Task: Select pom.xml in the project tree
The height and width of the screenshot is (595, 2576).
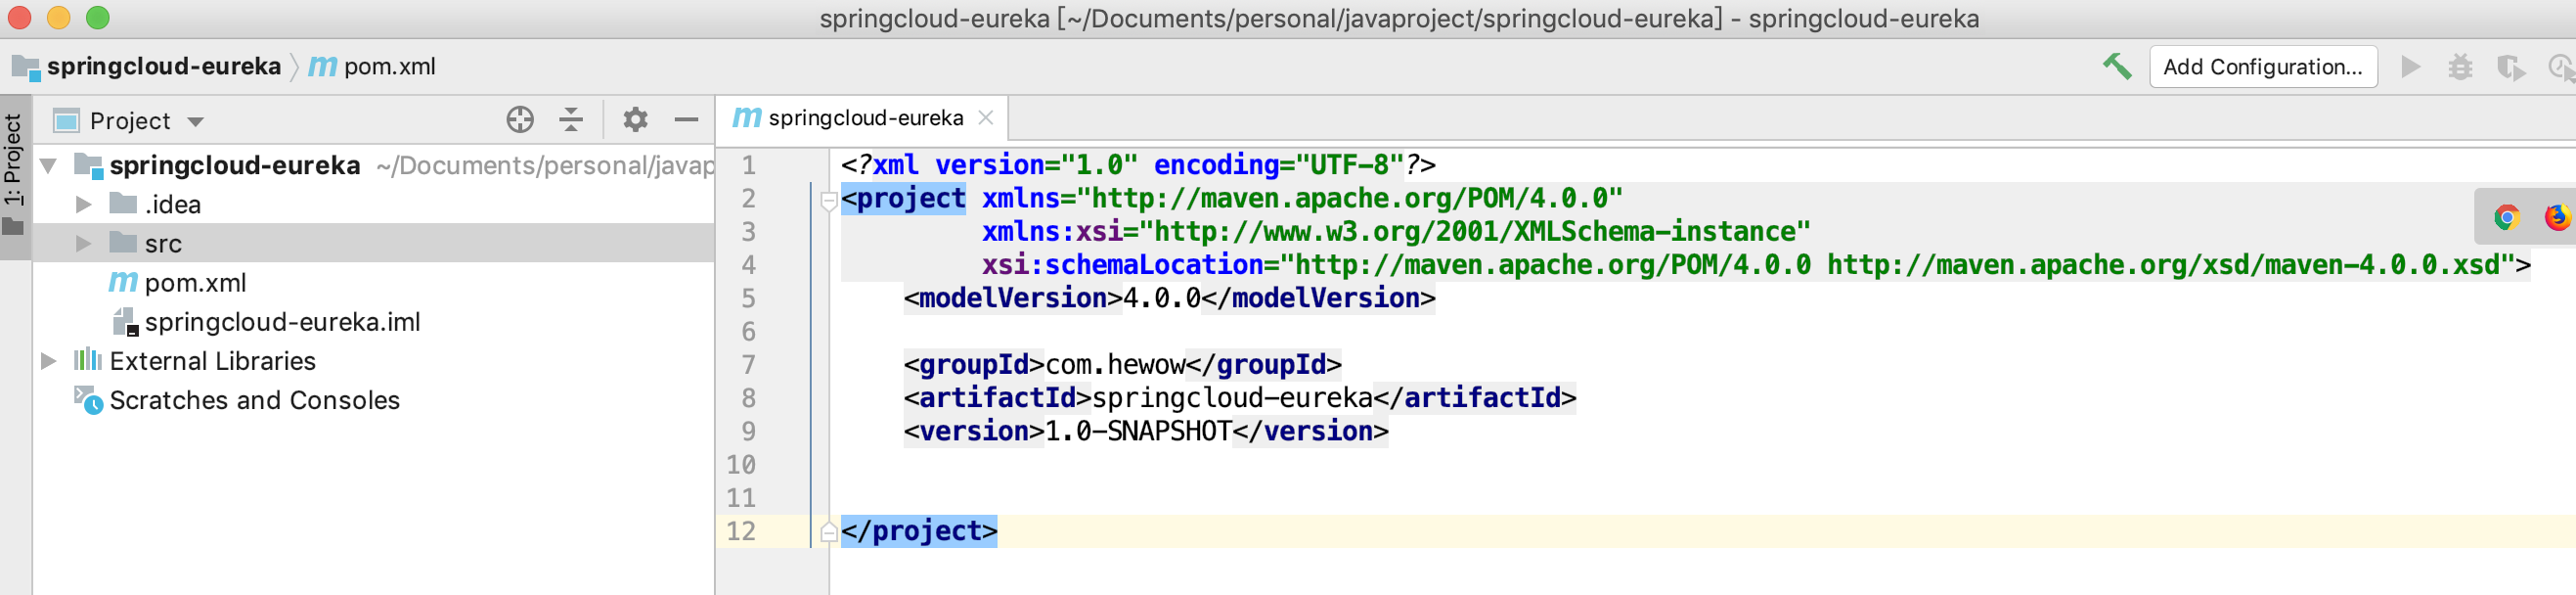Action: click(x=195, y=283)
